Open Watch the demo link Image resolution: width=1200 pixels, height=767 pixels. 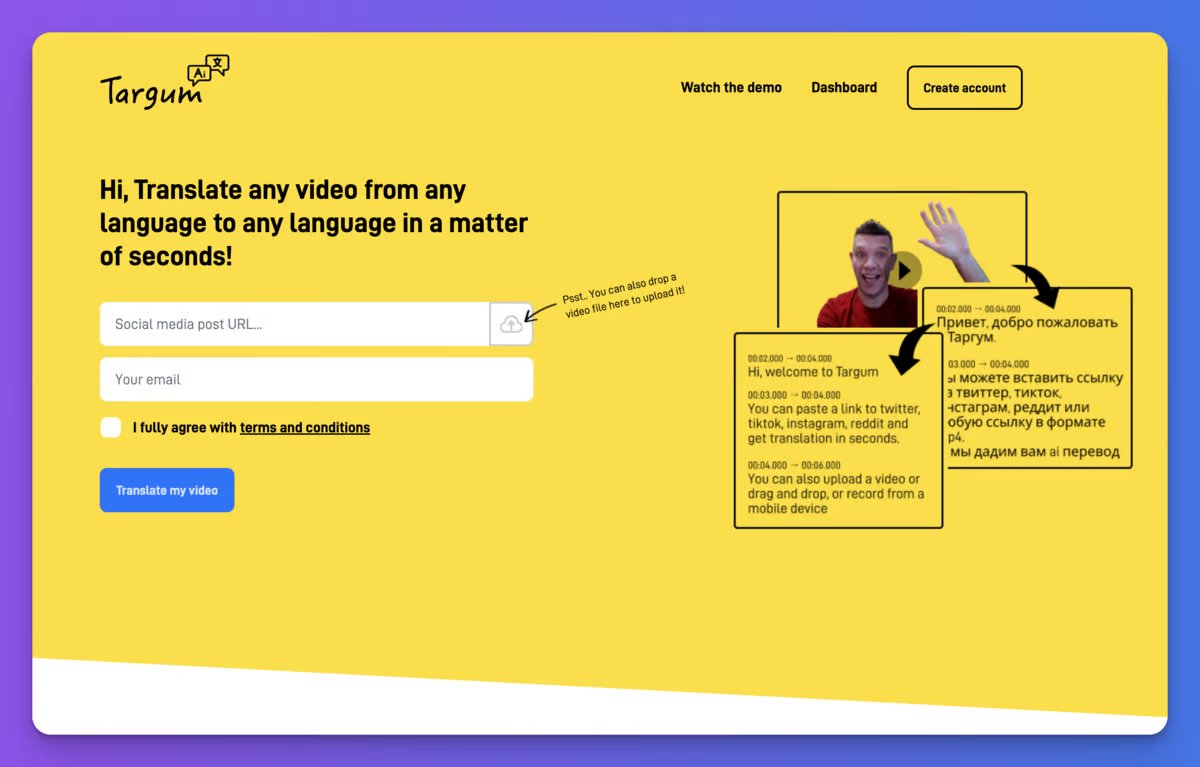pos(731,88)
